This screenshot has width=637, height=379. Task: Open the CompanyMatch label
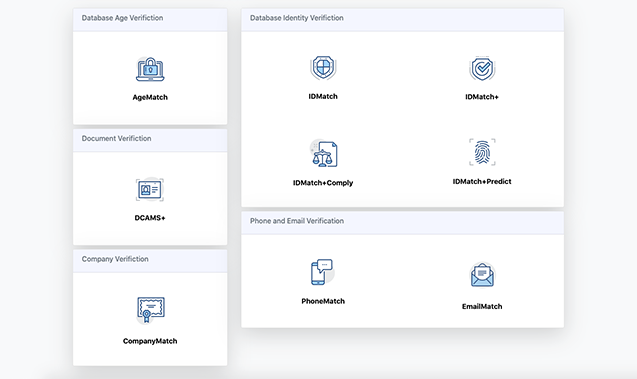click(150, 341)
